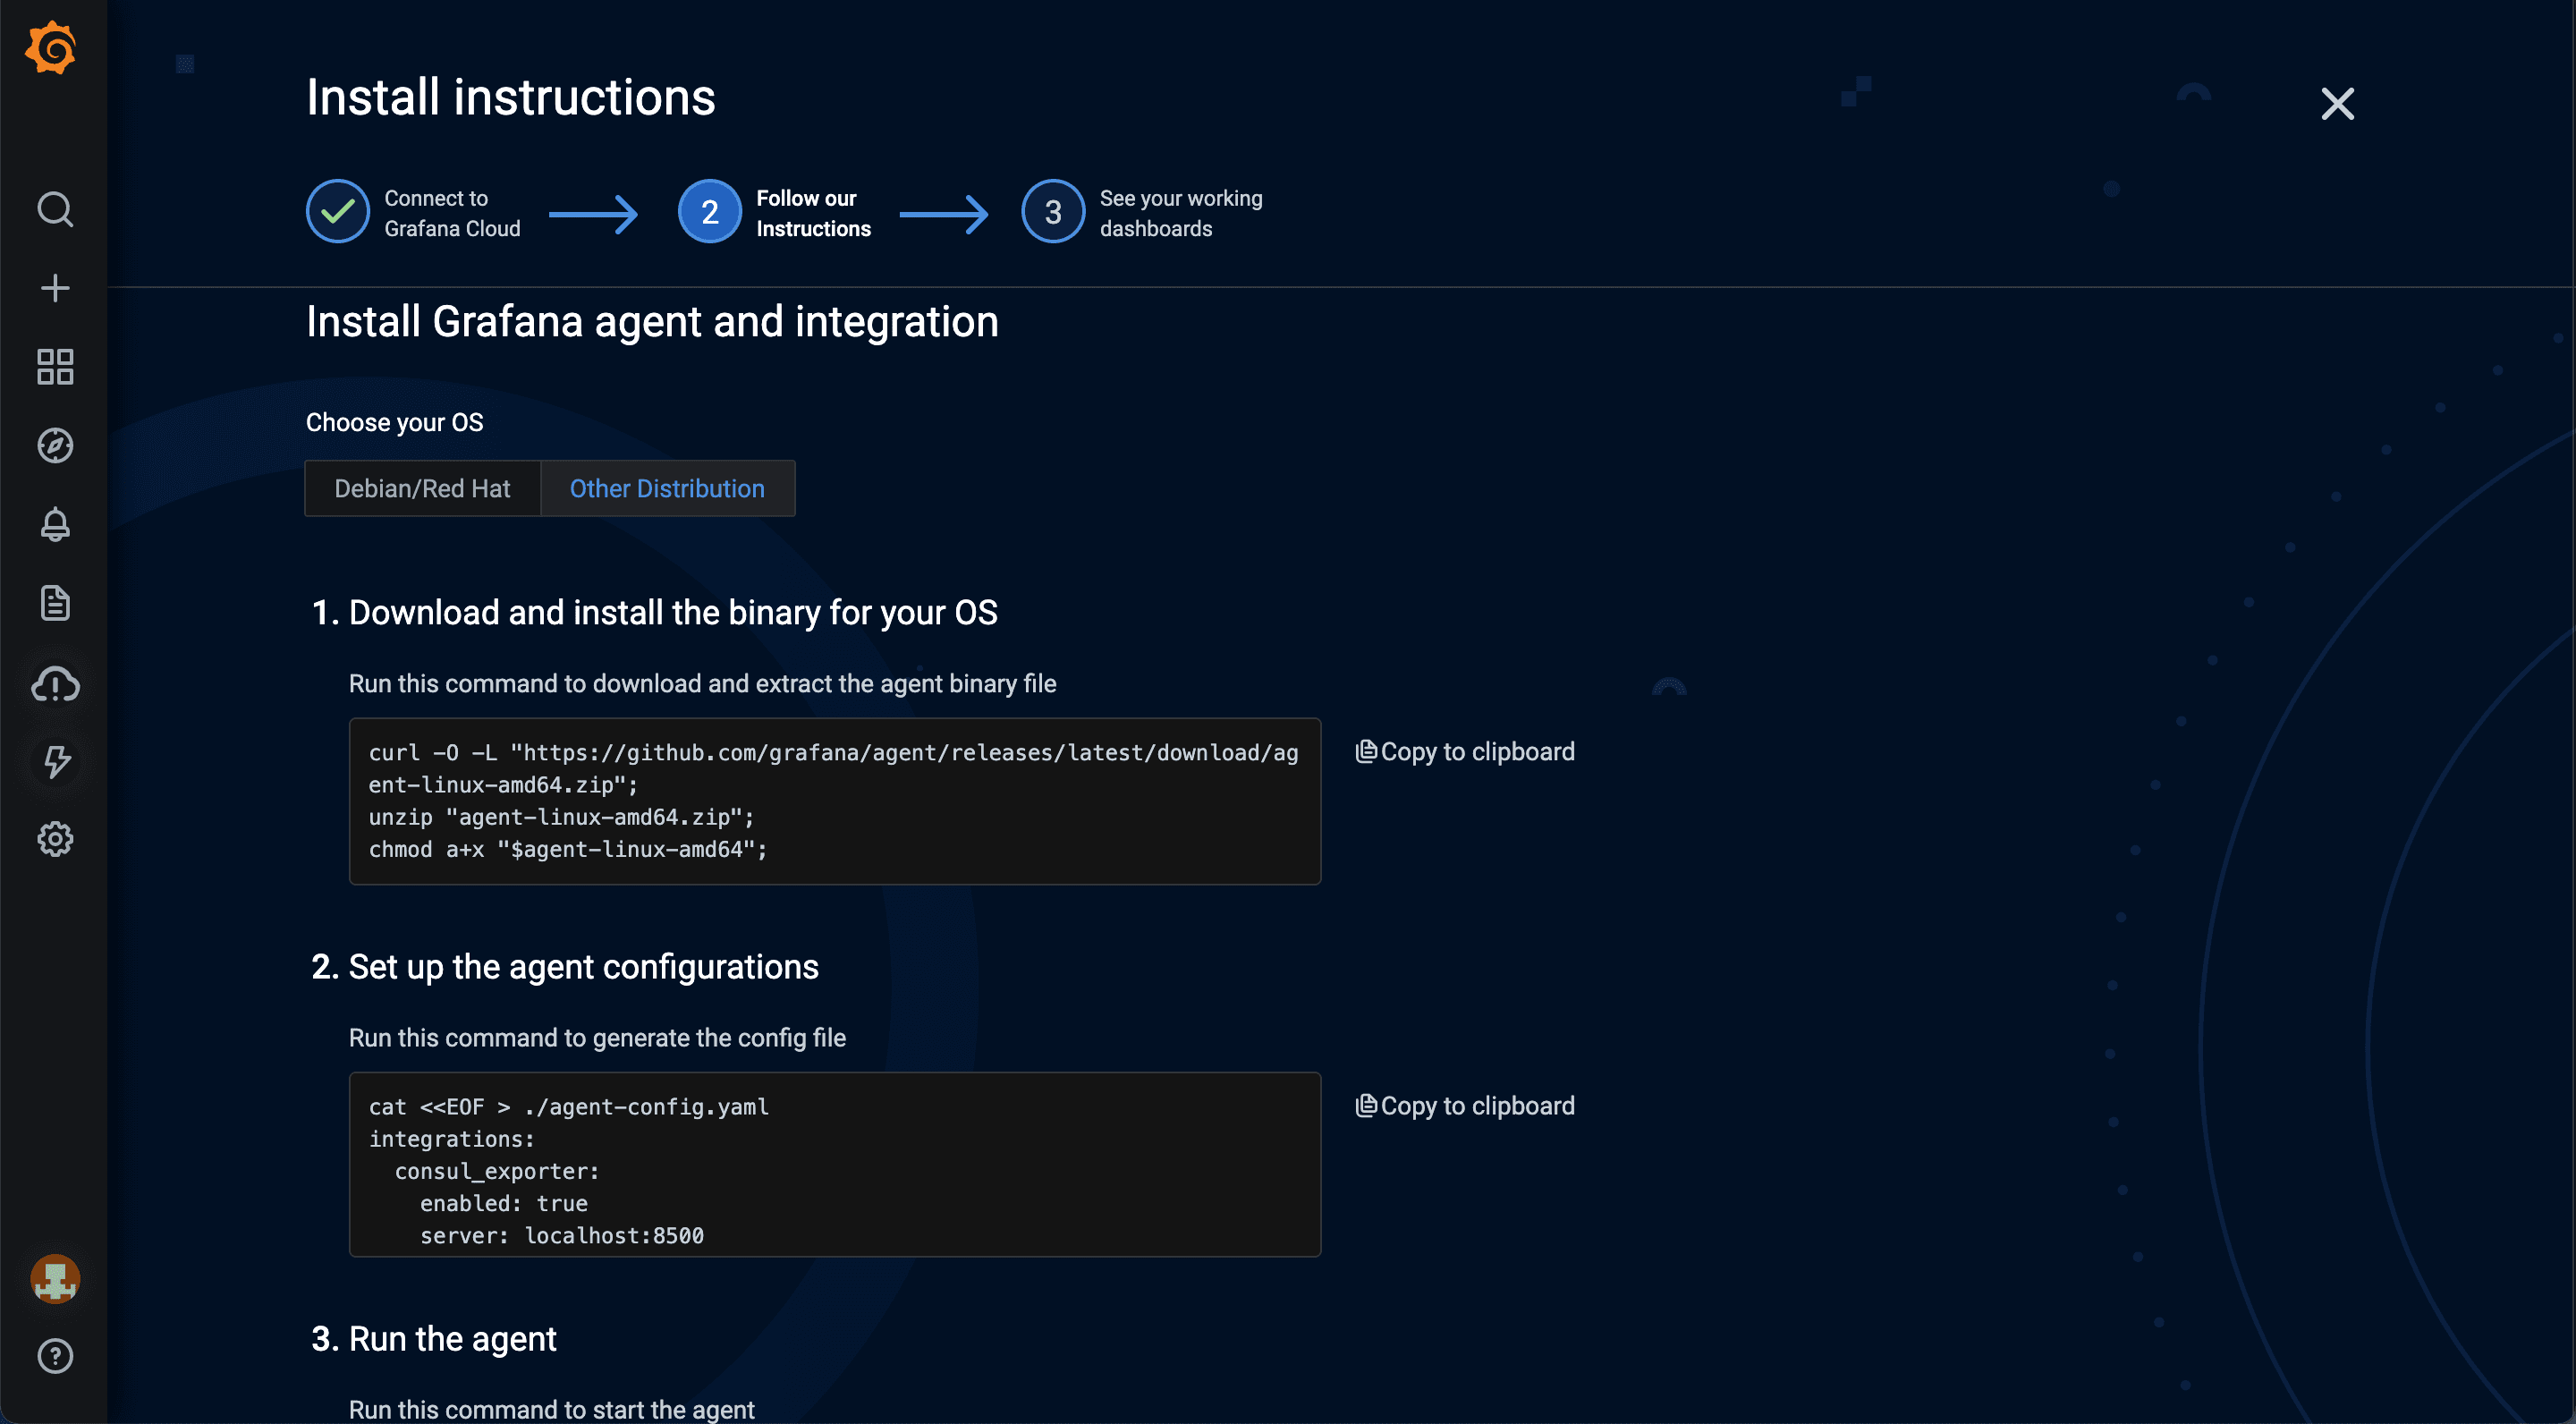Open the Explore compass icon
The image size is (2576, 1424).
click(x=55, y=446)
